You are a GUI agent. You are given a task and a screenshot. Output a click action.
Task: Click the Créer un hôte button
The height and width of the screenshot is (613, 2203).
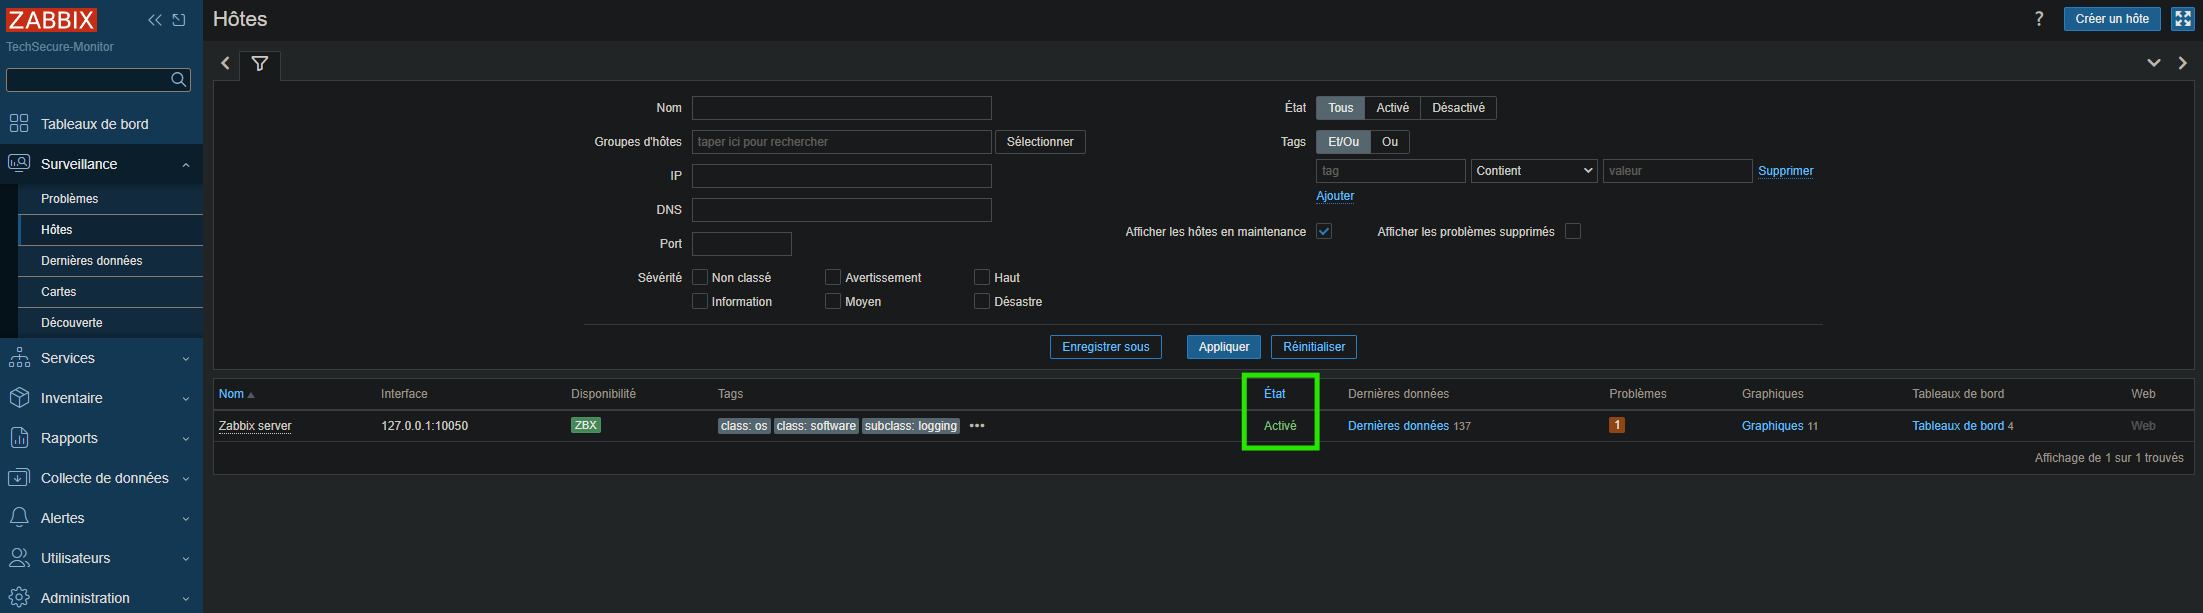tap(2112, 19)
